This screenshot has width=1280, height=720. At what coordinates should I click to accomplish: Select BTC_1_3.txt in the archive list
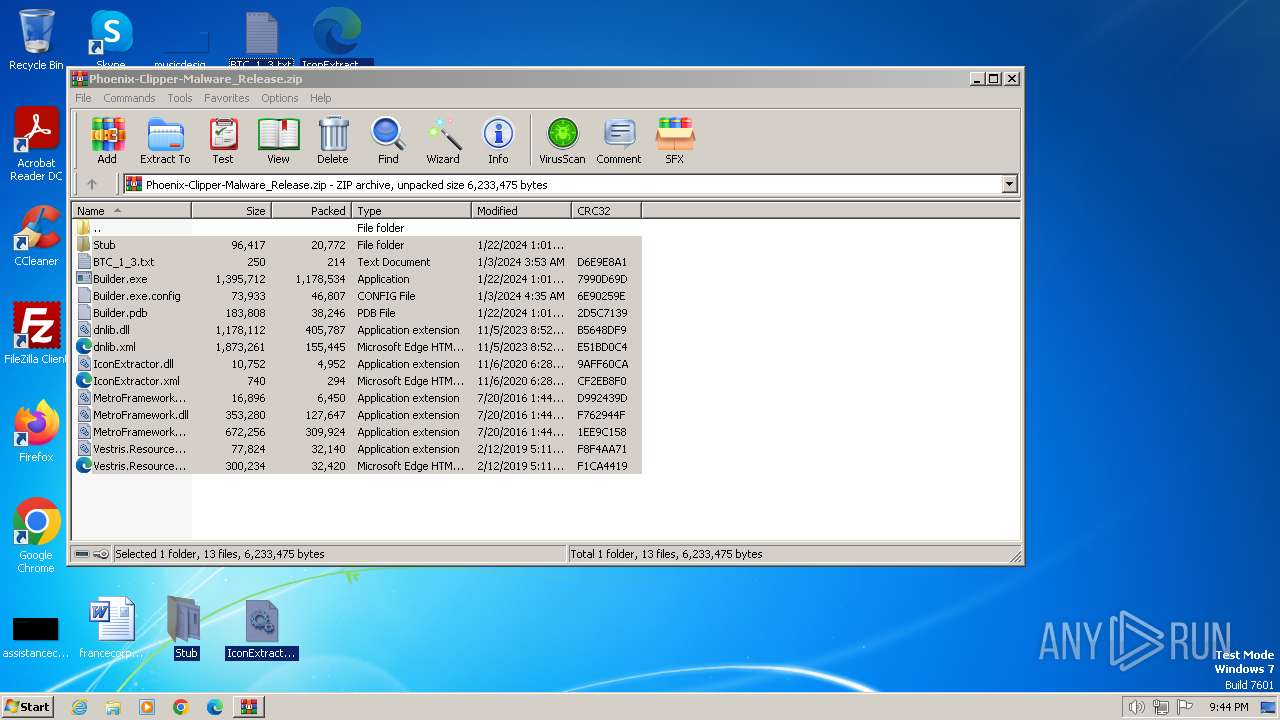(x=357, y=262)
